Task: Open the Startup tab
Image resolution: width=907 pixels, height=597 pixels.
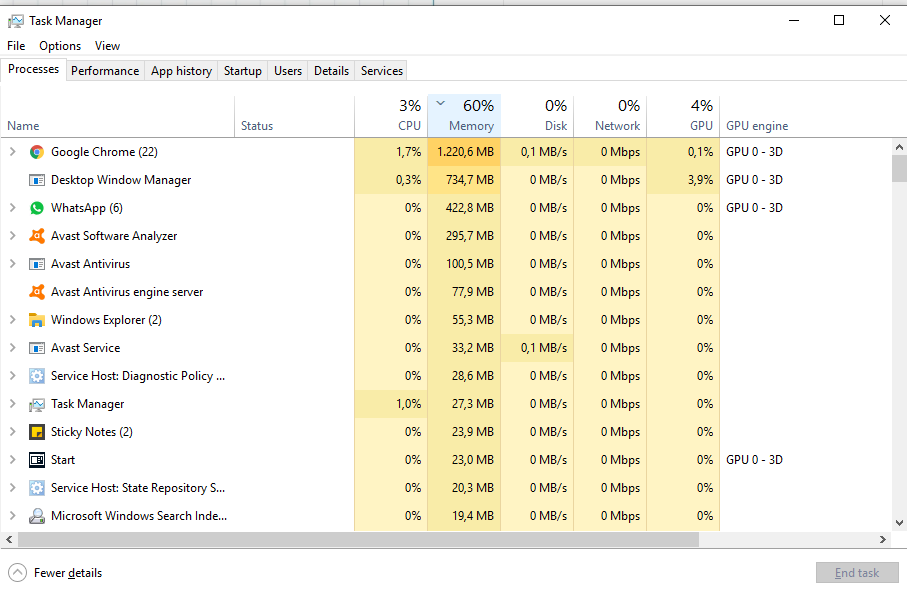Action: [242, 71]
